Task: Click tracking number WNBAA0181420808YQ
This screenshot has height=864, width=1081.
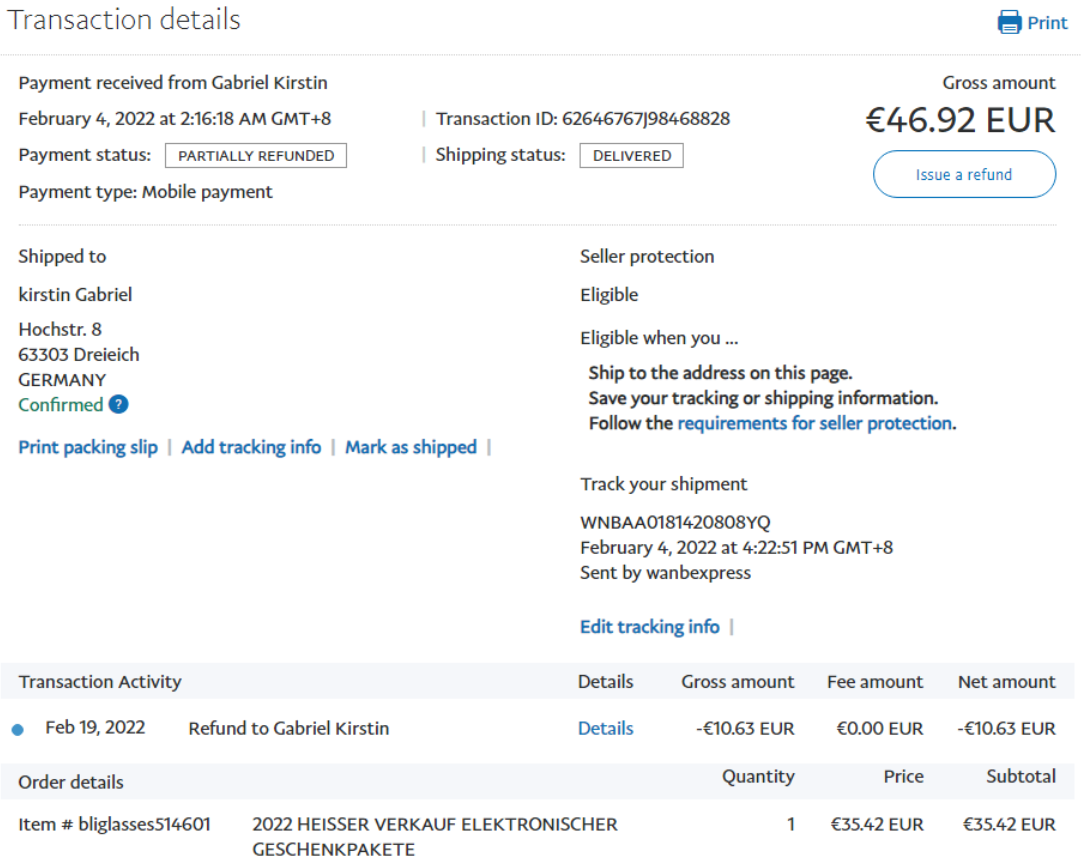Action: tap(675, 522)
